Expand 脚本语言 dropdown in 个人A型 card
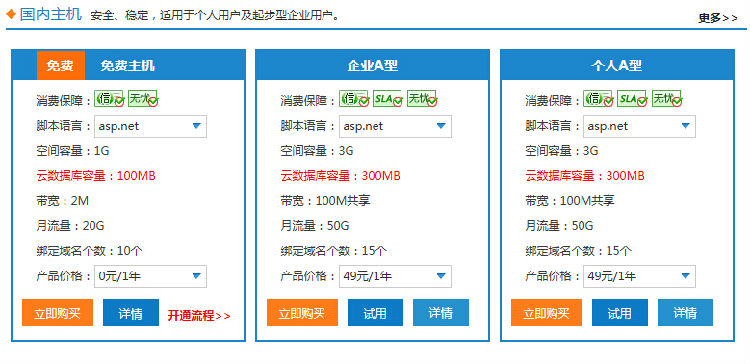 click(x=639, y=126)
